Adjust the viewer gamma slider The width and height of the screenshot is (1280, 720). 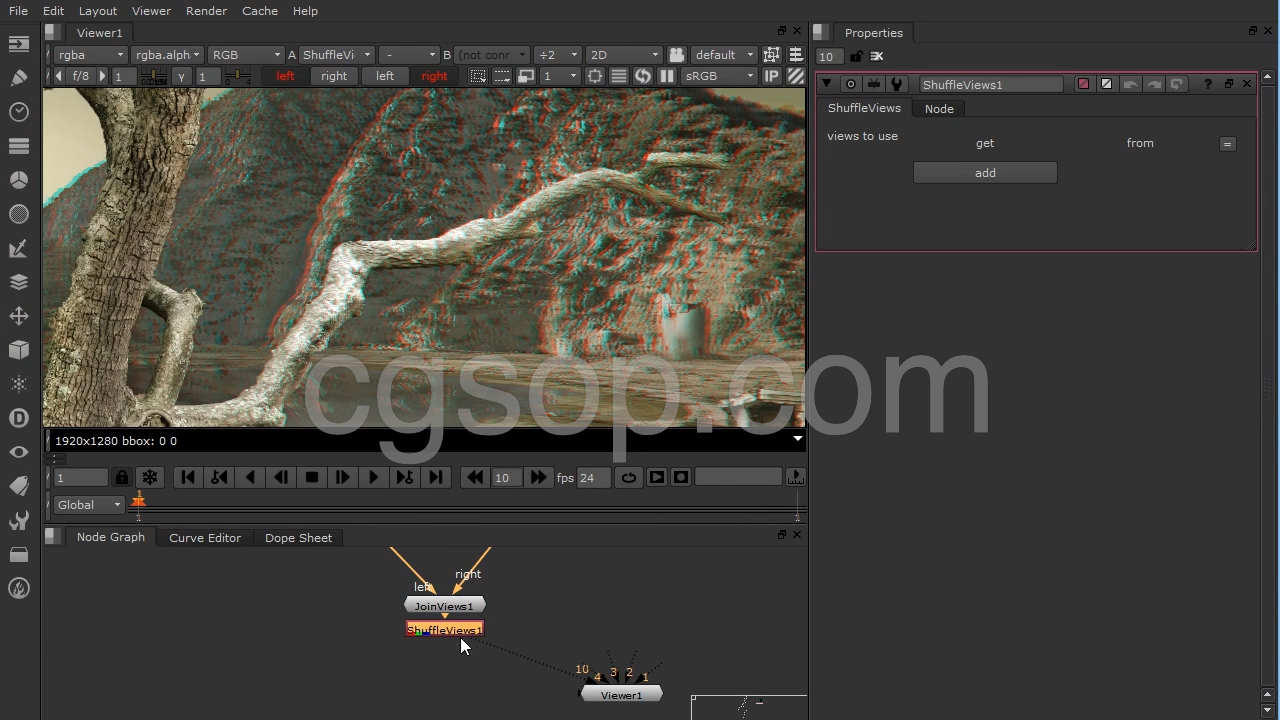[237, 76]
